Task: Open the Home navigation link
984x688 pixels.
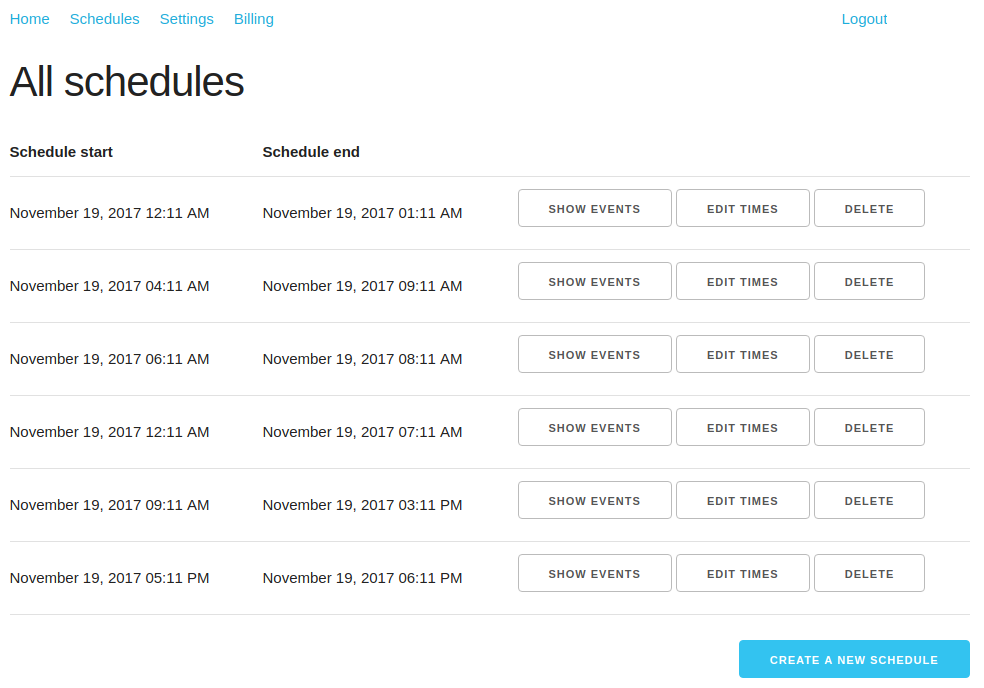Action: [x=30, y=19]
